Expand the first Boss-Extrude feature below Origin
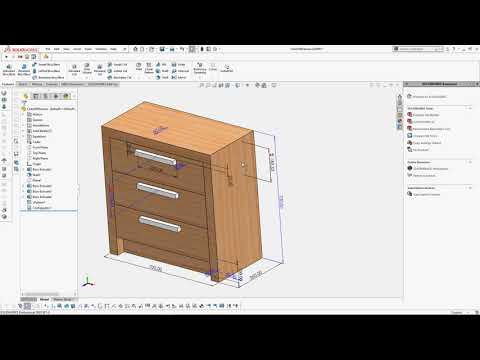This screenshot has height=360, width=480. click(x=24, y=169)
